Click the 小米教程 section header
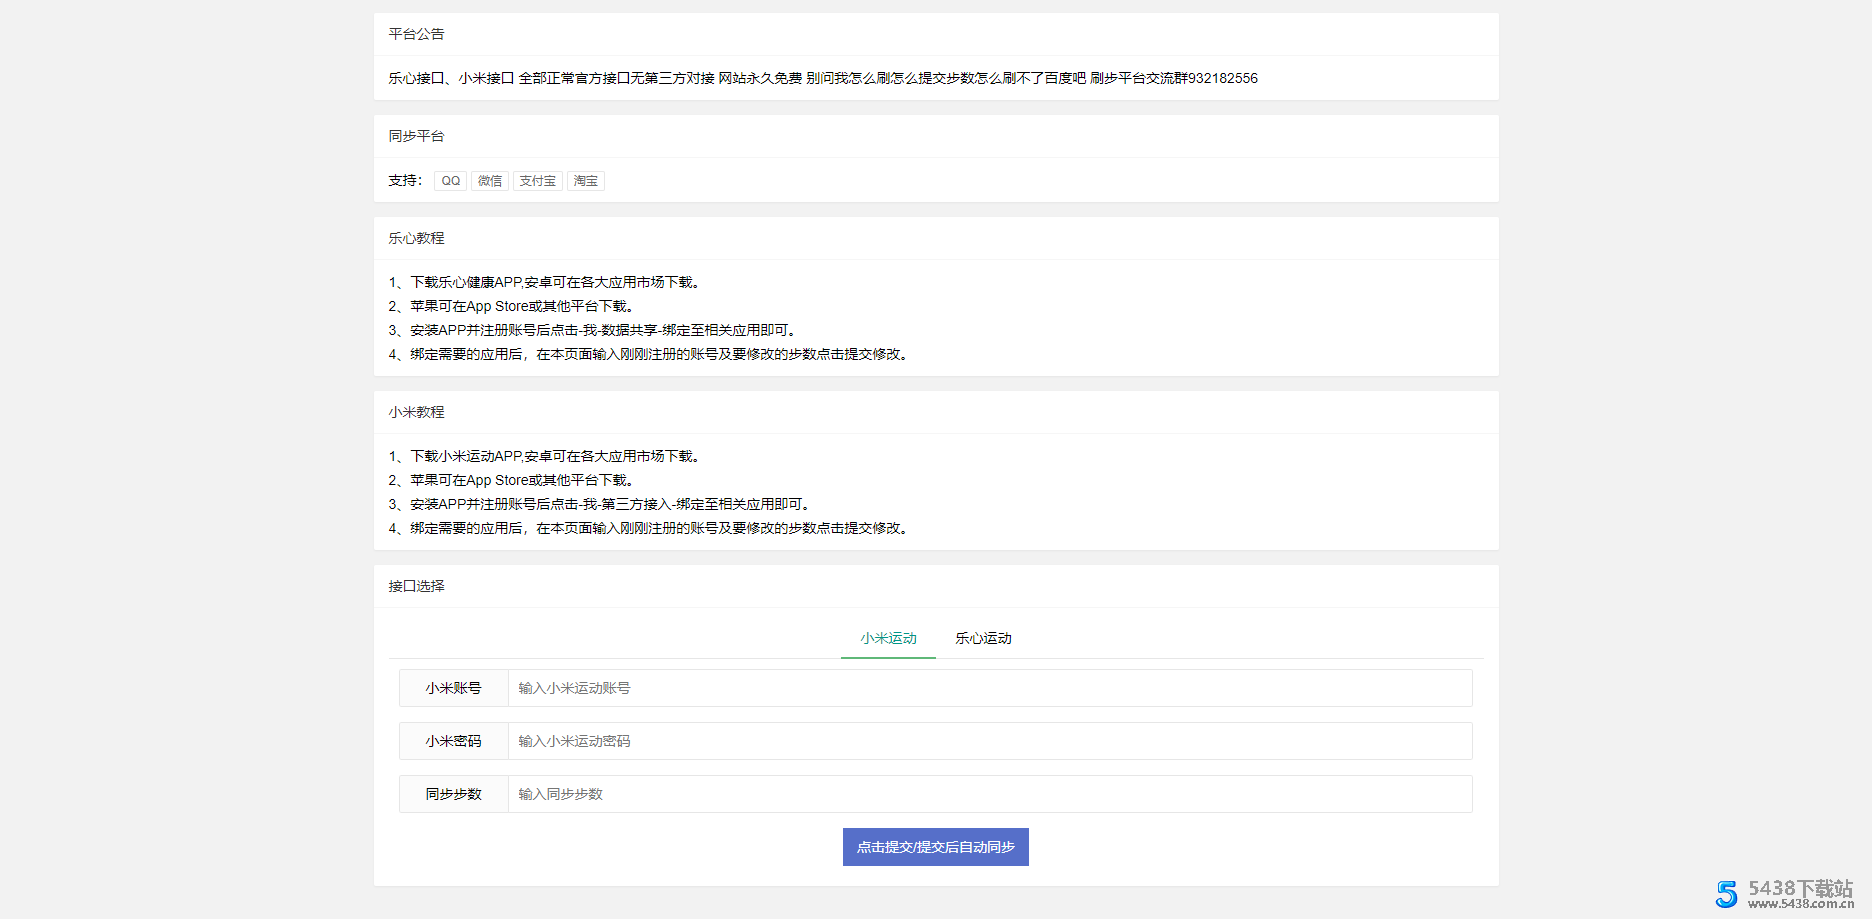The width and height of the screenshot is (1872, 919). [416, 411]
